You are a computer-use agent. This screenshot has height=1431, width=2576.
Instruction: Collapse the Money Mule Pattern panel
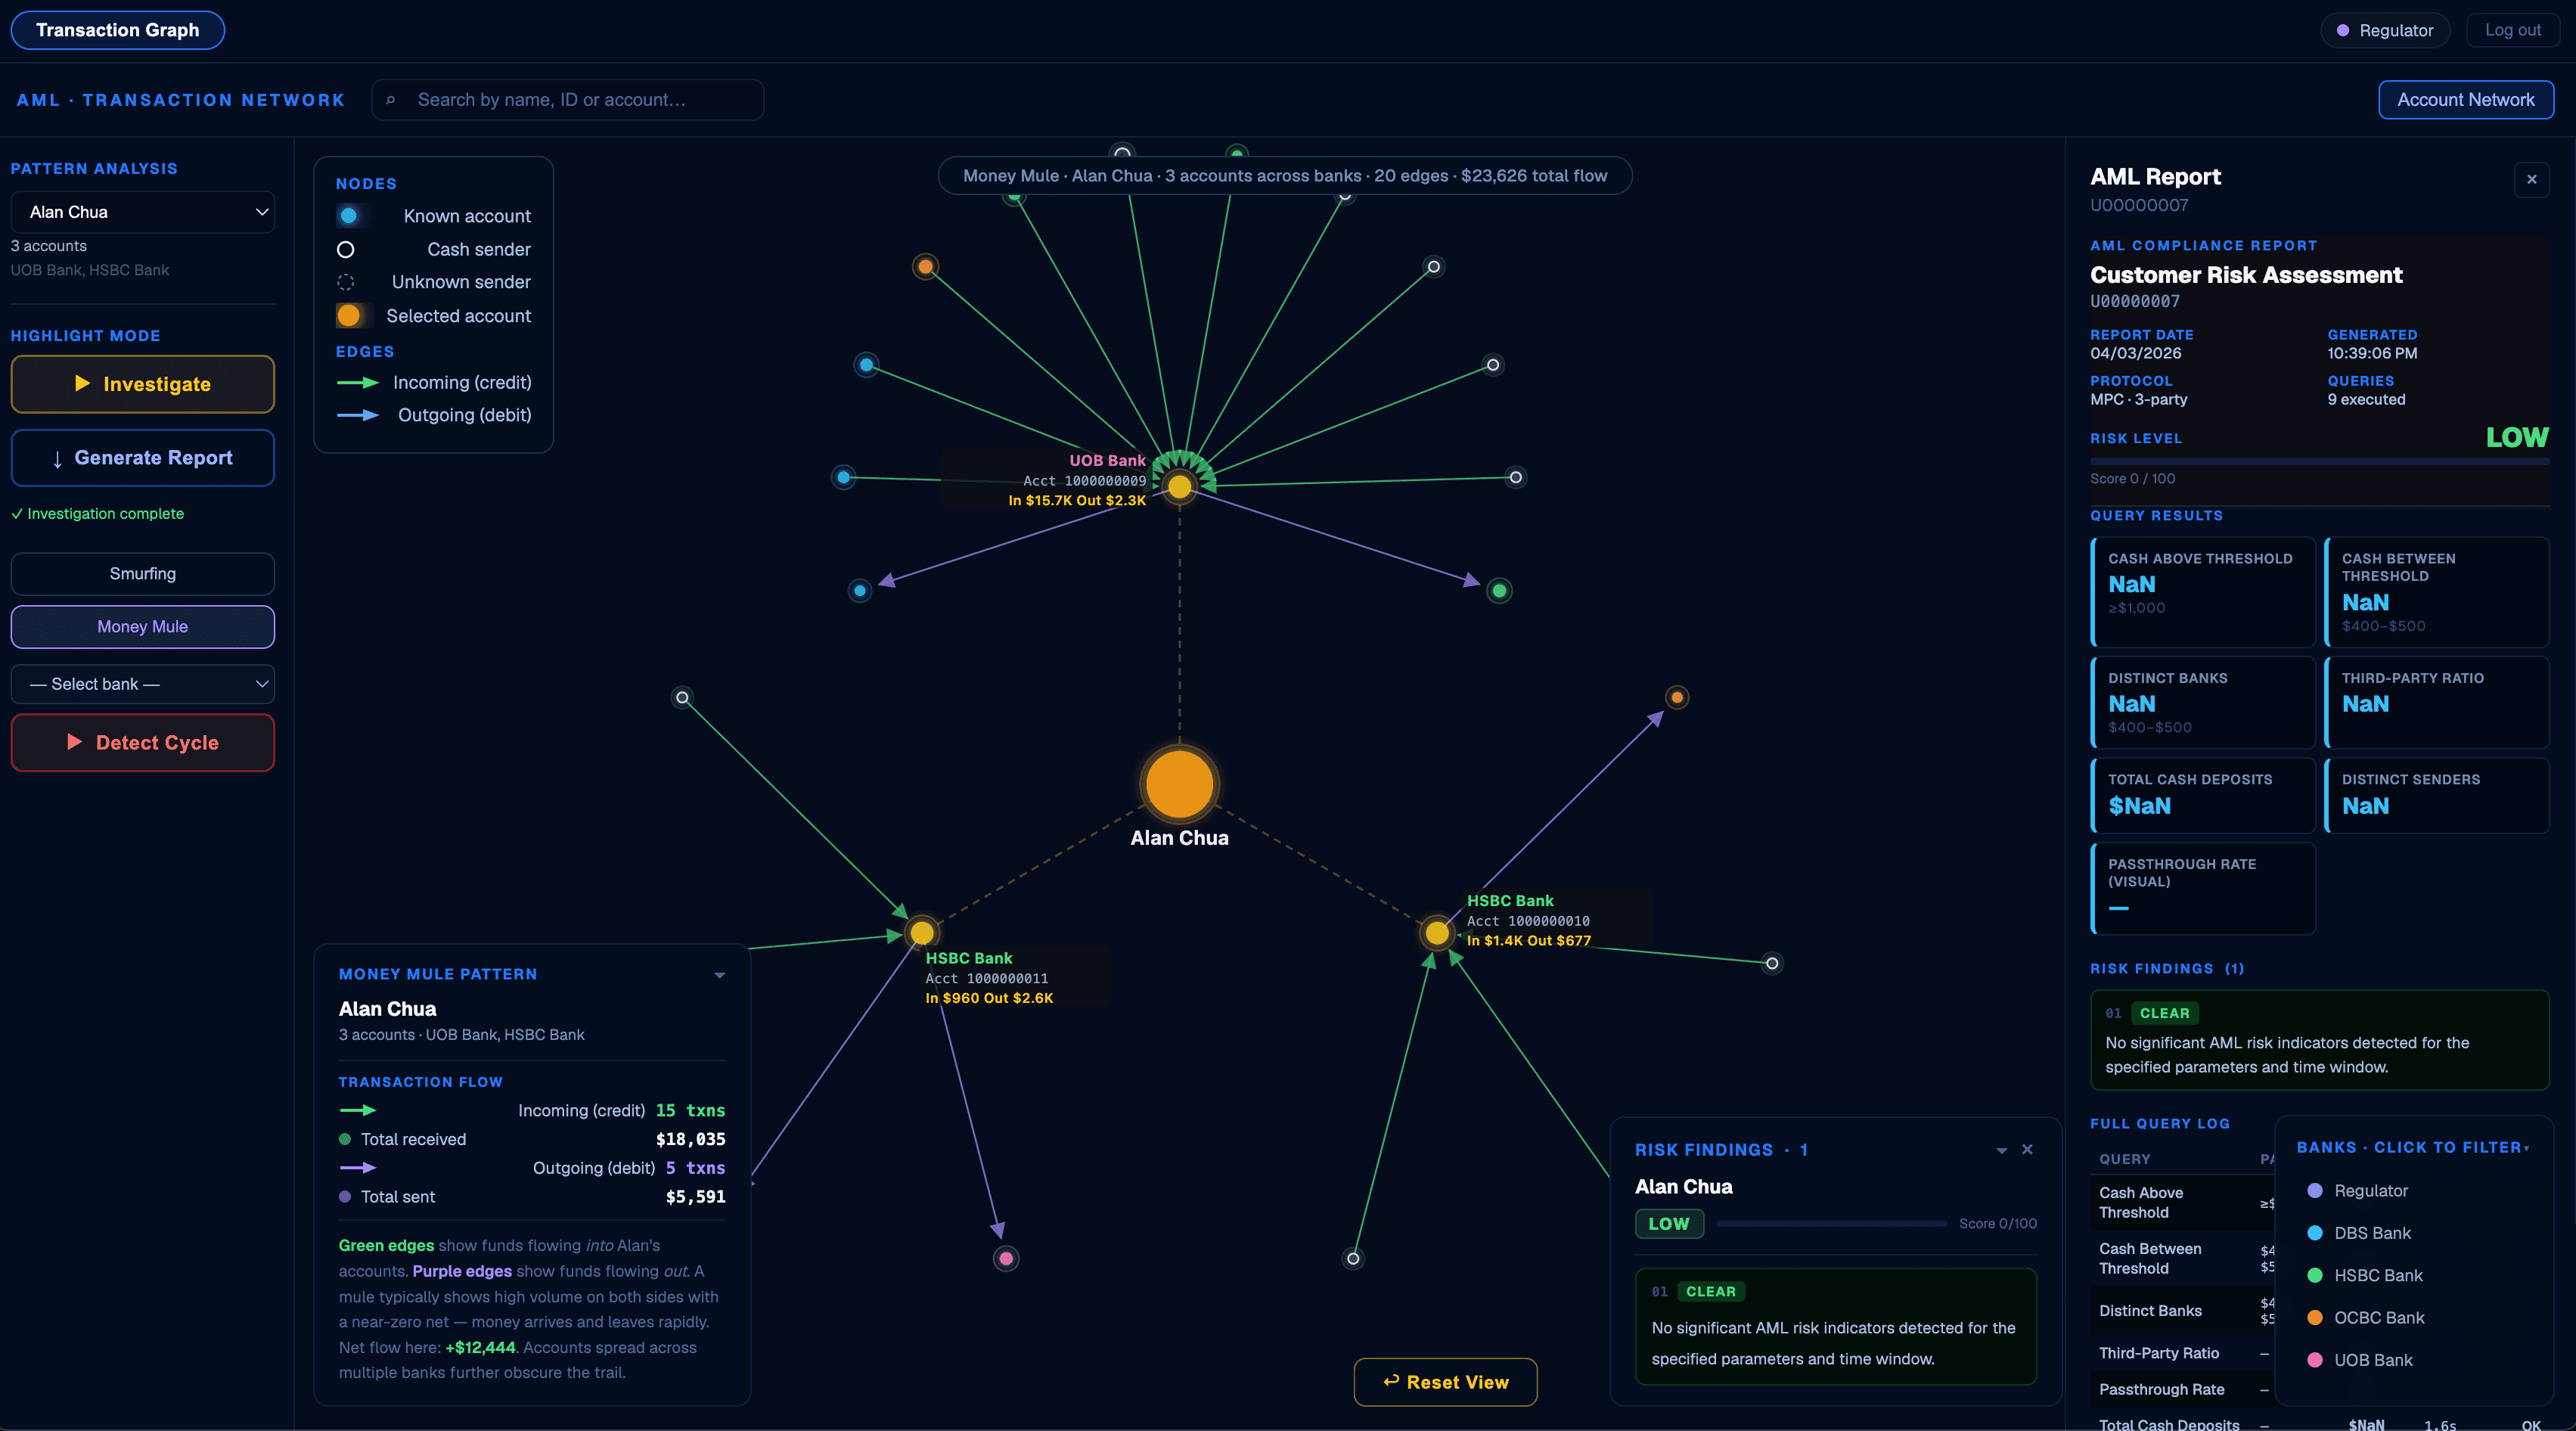[x=720, y=975]
